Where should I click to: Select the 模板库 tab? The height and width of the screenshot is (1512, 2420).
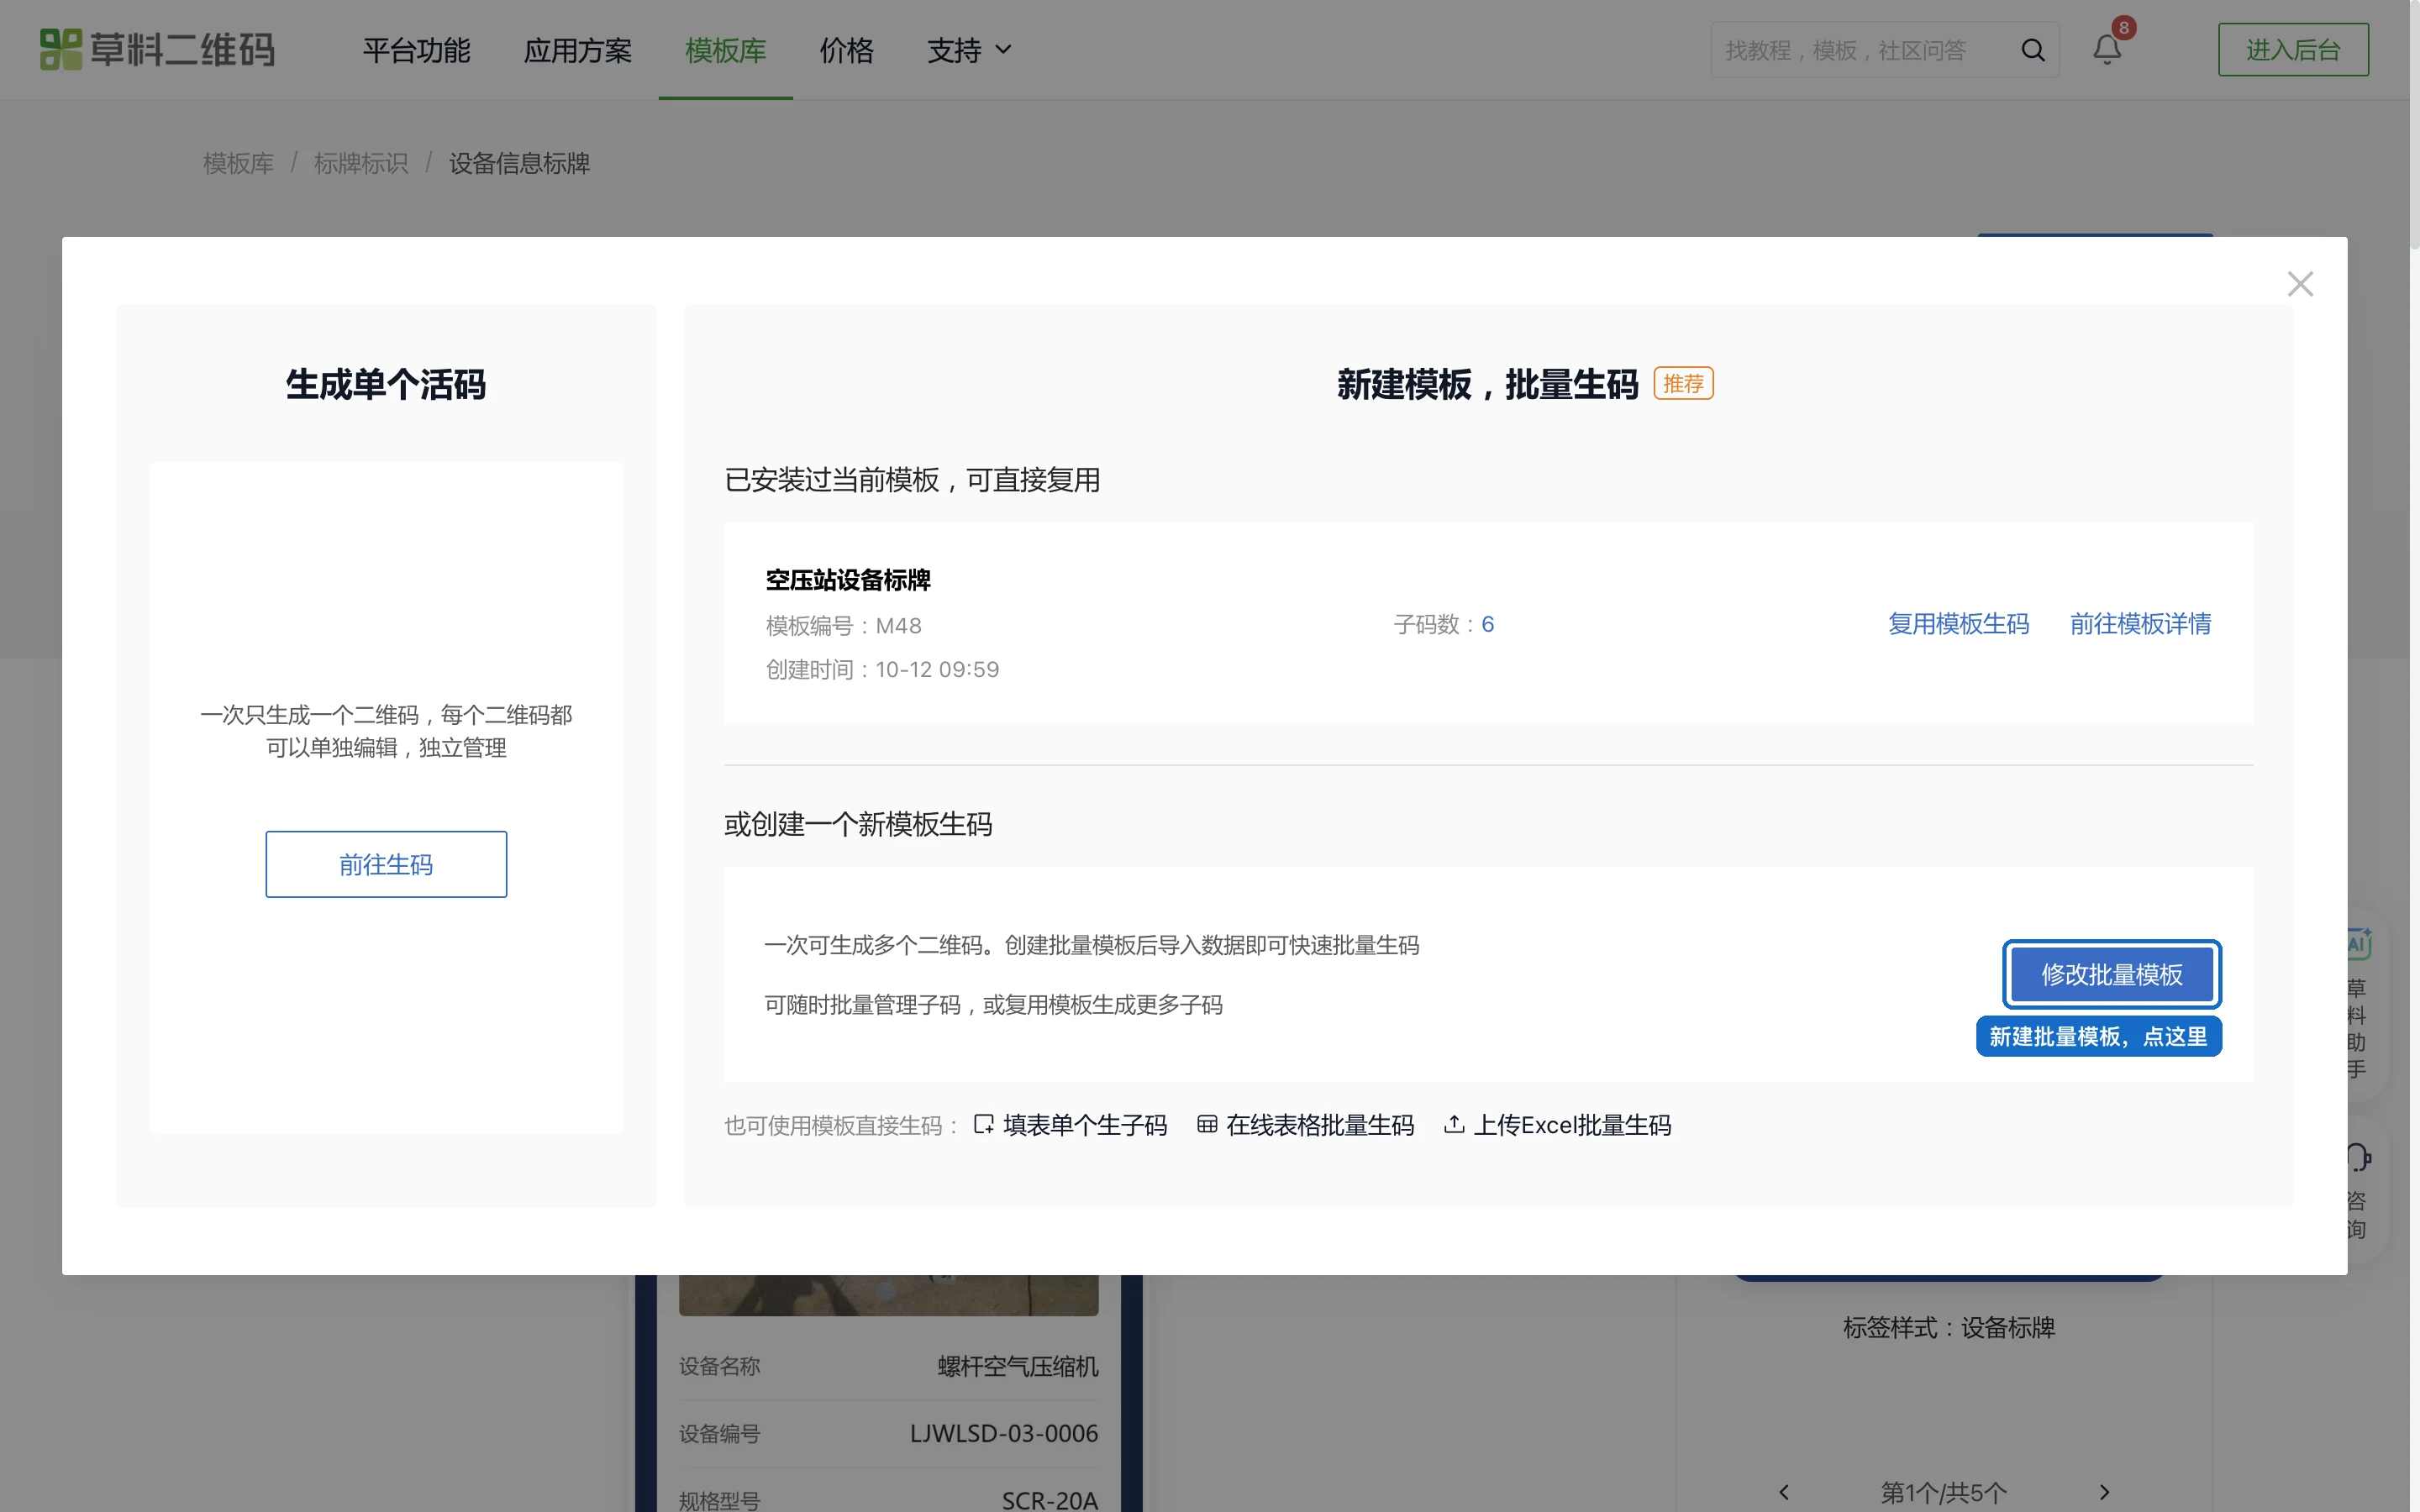(725, 50)
